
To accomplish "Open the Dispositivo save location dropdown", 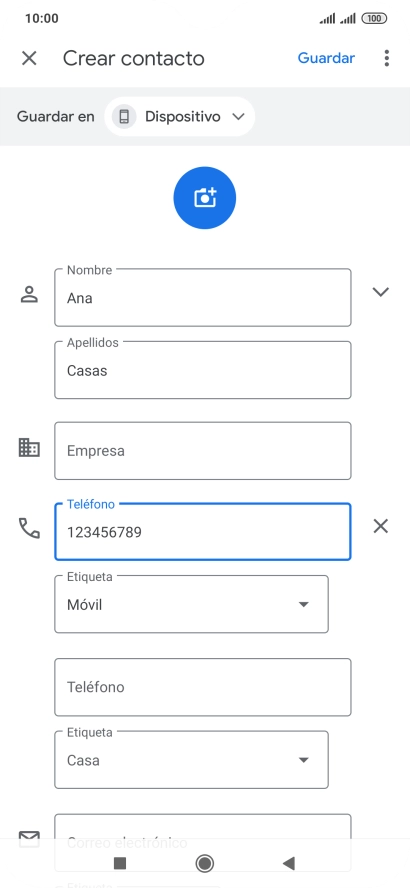I will 180,117.
